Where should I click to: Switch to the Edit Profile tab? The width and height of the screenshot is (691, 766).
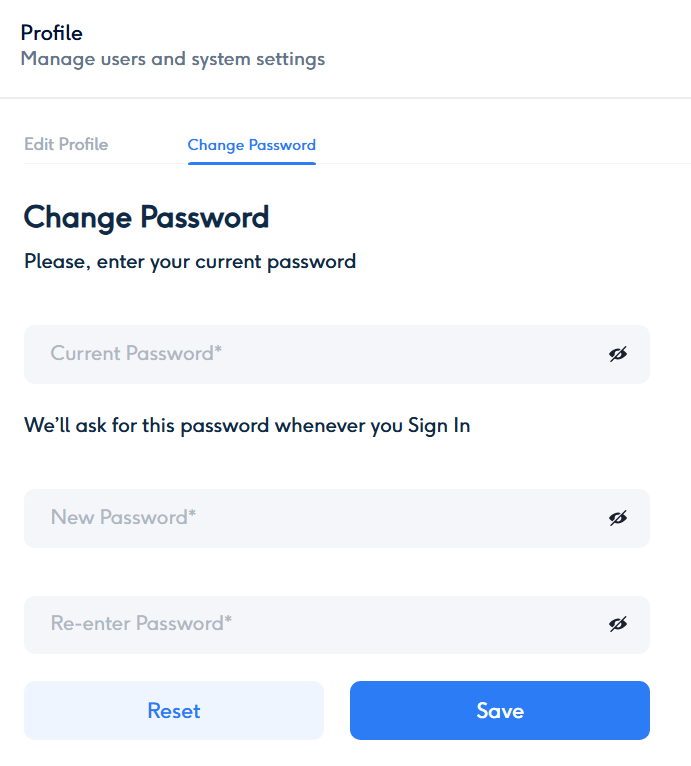[66, 145]
